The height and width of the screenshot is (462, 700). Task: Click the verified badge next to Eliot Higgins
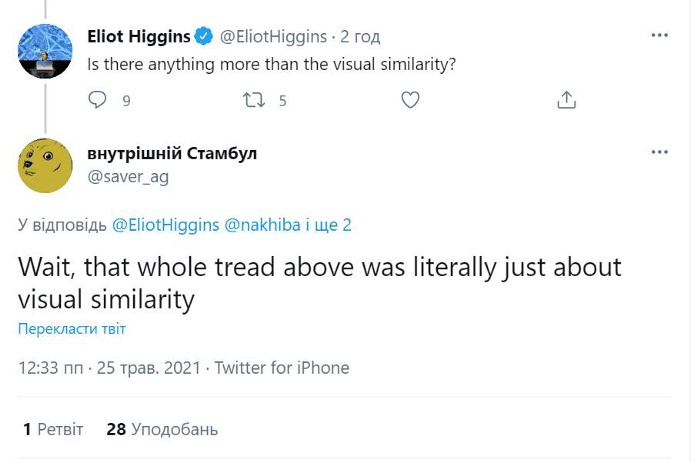(203, 37)
